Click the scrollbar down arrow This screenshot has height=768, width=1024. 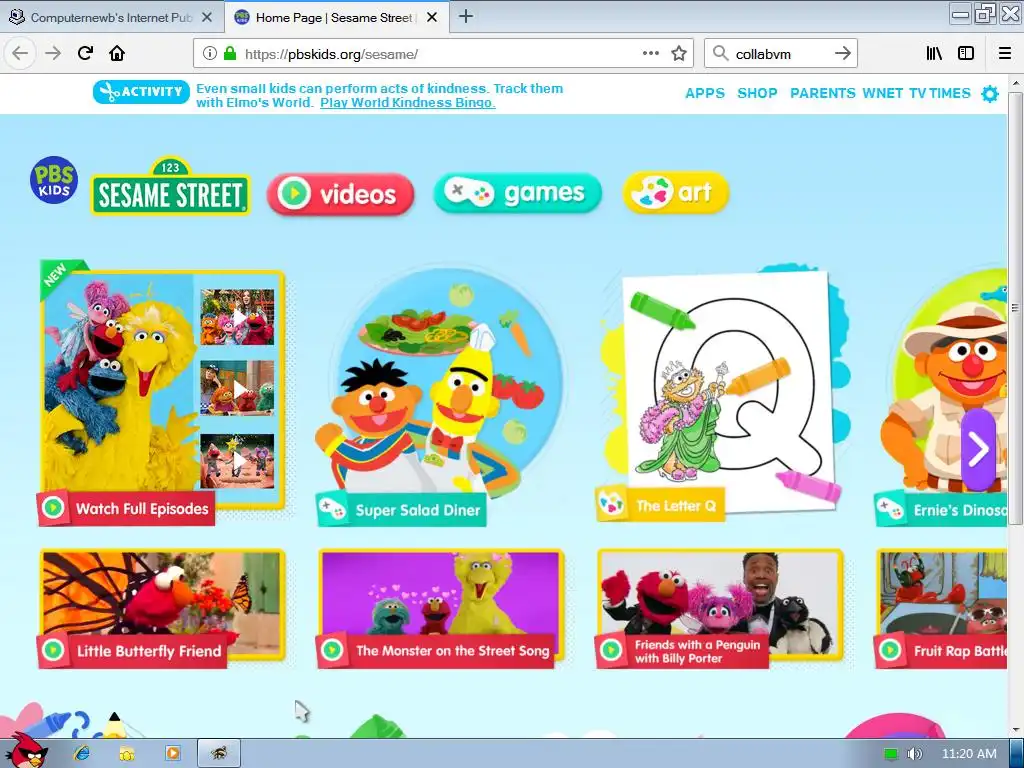[x=1015, y=730]
